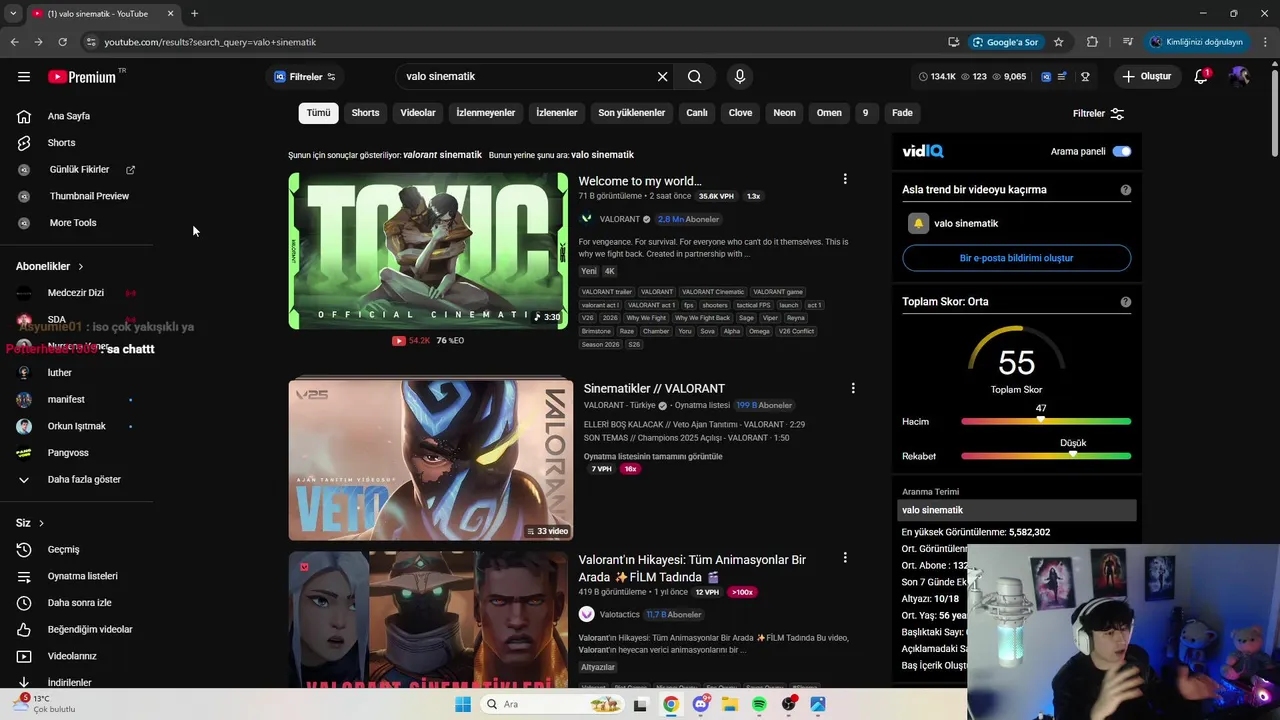Open Spotify from the taskbar
Image resolution: width=1280 pixels, height=720 pixels.
click(759, 704)
